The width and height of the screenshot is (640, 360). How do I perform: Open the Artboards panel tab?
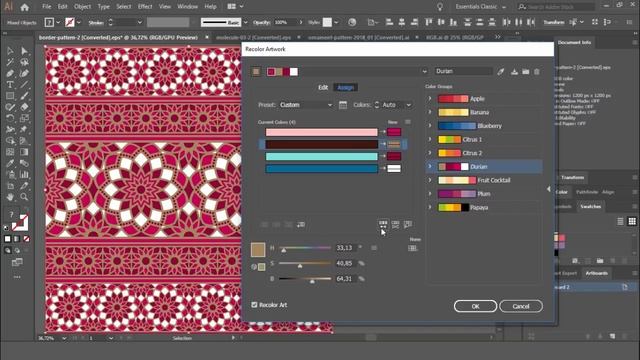pos(596,273)
